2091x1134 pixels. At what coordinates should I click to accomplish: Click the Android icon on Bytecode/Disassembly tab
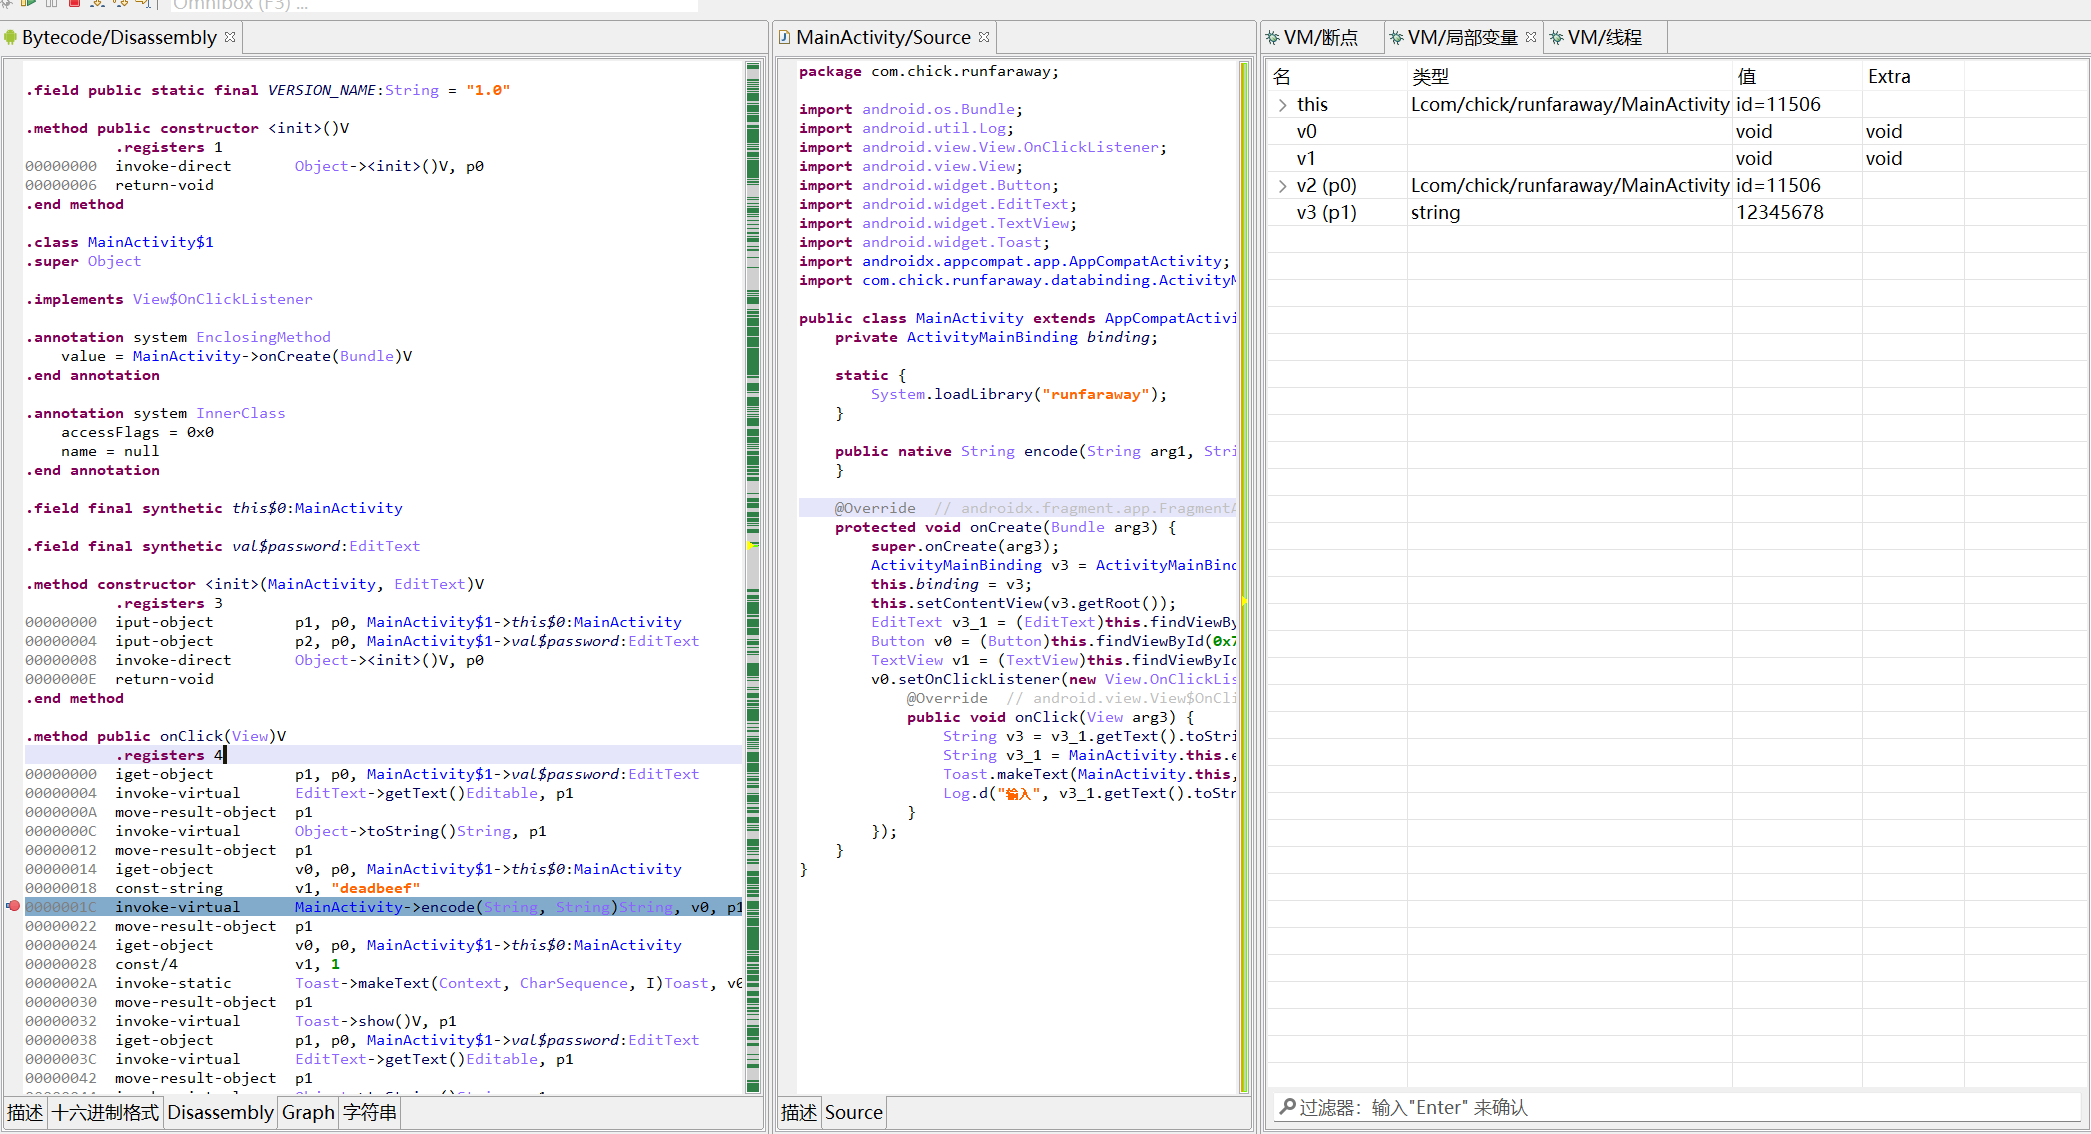click(11, 38)
